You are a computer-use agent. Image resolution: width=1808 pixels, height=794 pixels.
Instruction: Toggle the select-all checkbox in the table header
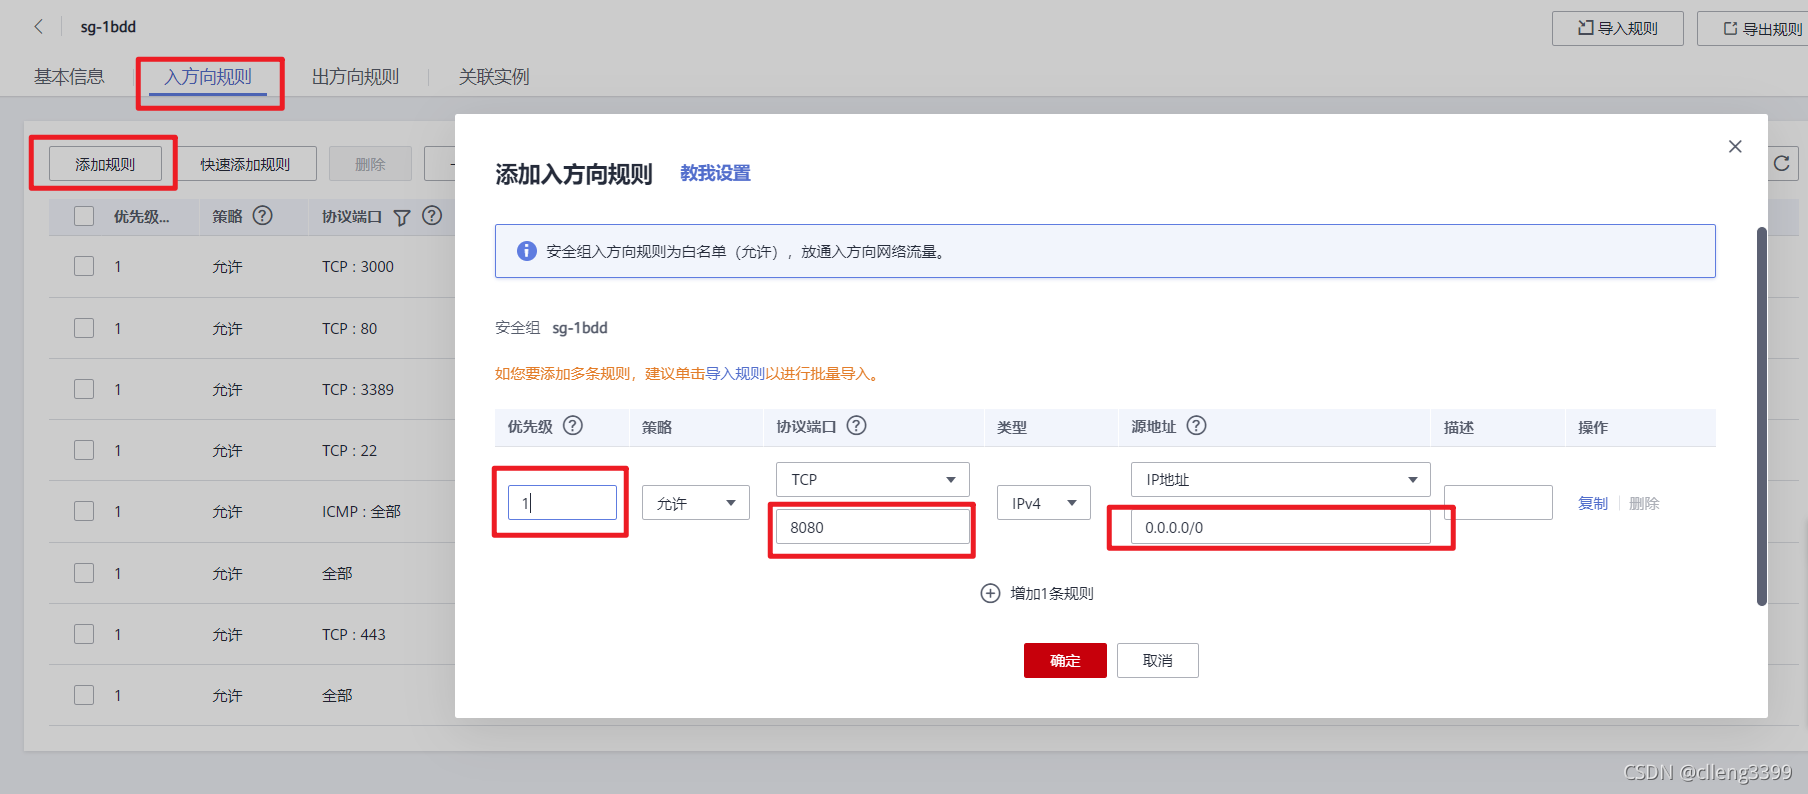[84, 216]
